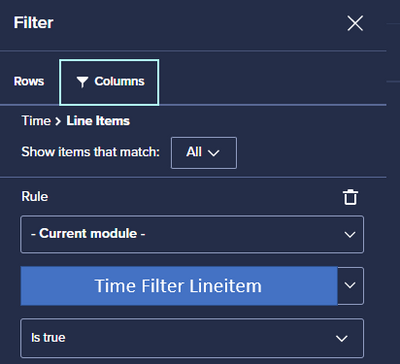Click the arrow icon in Current module box
This screenshot has width=400, height=364.
click(x=350, y=235)
